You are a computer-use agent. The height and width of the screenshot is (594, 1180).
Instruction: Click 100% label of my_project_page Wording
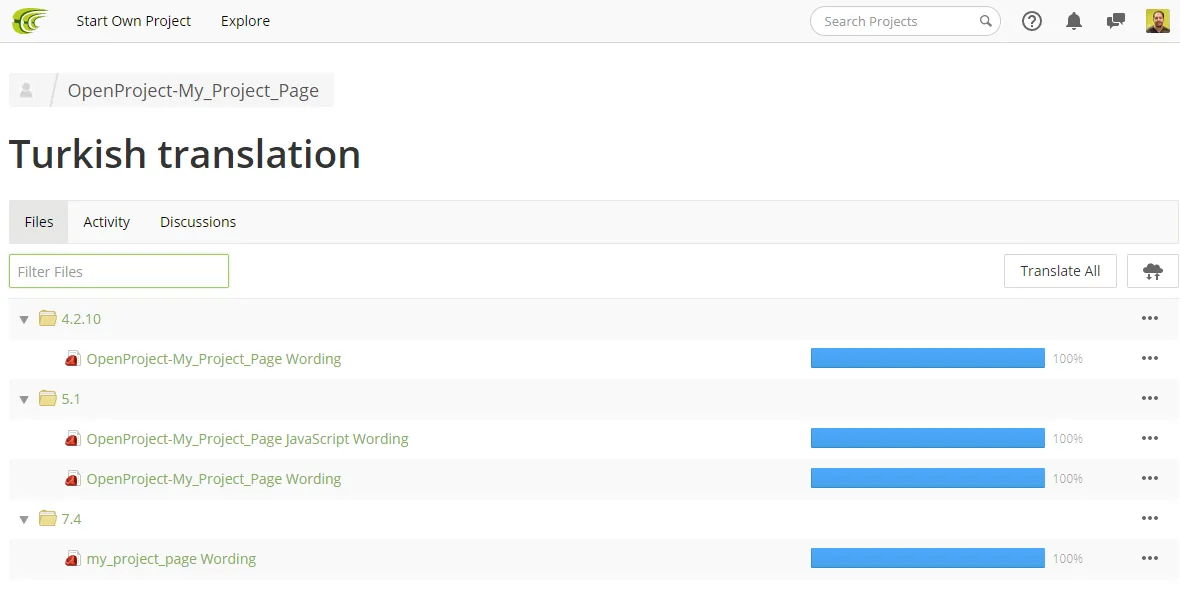1067,558
